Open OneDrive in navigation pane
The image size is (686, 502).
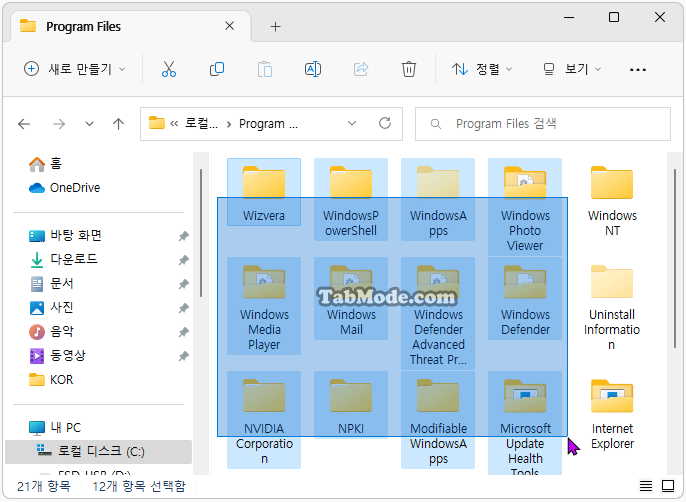pyautogui.click(x=65, y=188)
